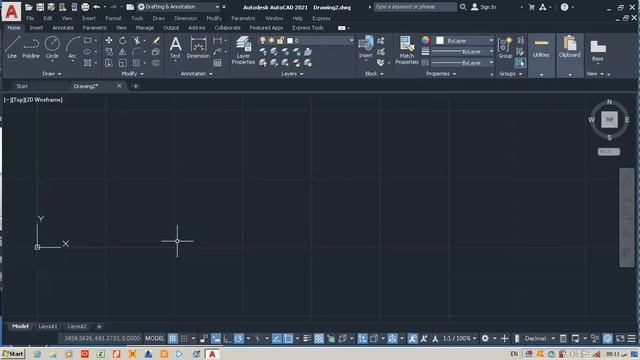640x360 pixels.
Task: Toggle transparency display in status bar
Action: coord(319,338)
